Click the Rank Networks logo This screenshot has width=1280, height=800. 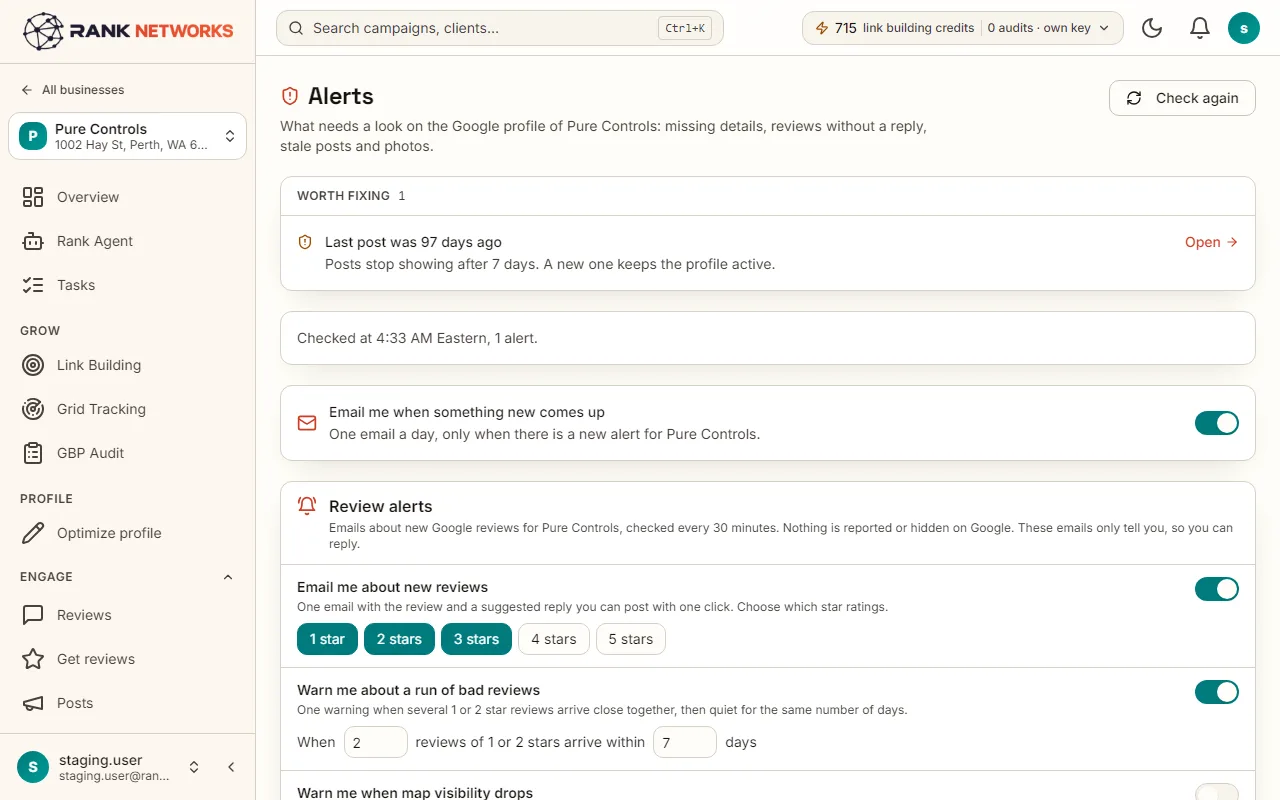[128, 31]
